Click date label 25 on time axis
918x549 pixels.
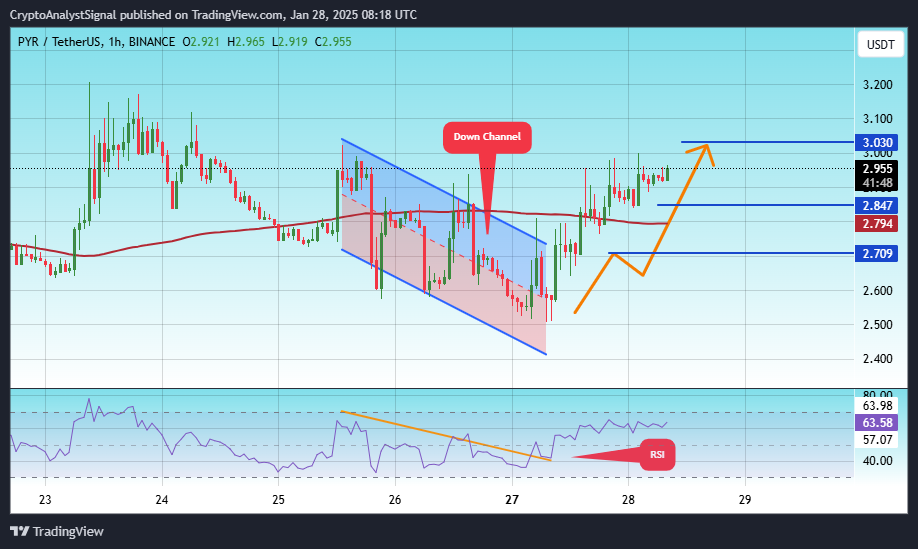pyautogui.click(x=278, y=500)
